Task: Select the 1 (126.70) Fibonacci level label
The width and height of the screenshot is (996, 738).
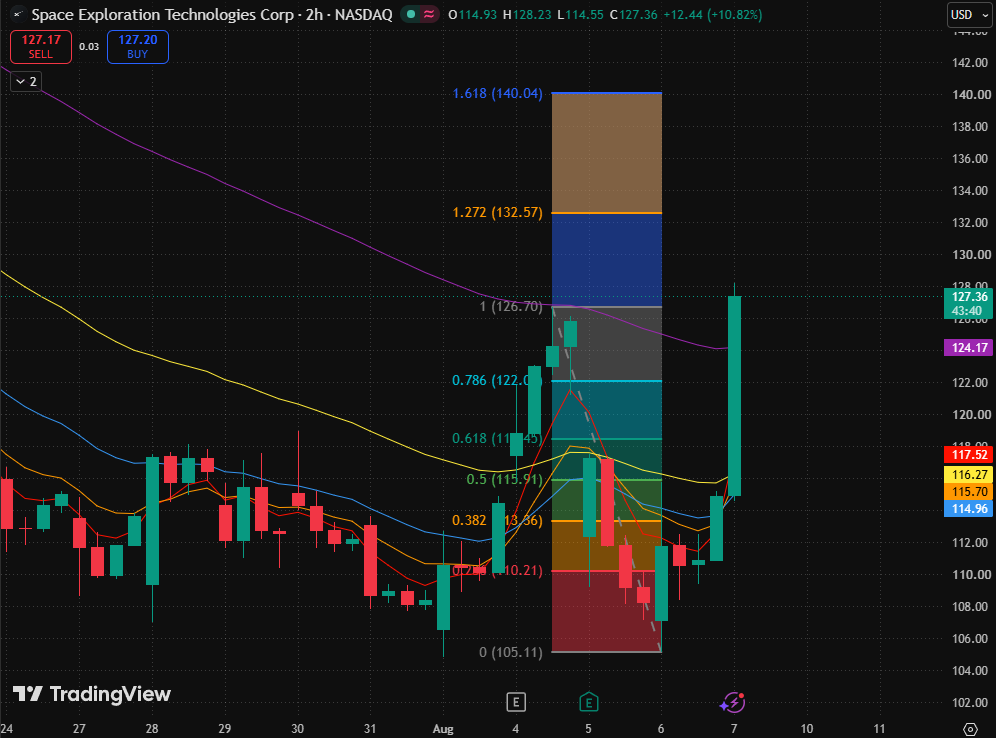Action: coord(511,306)
